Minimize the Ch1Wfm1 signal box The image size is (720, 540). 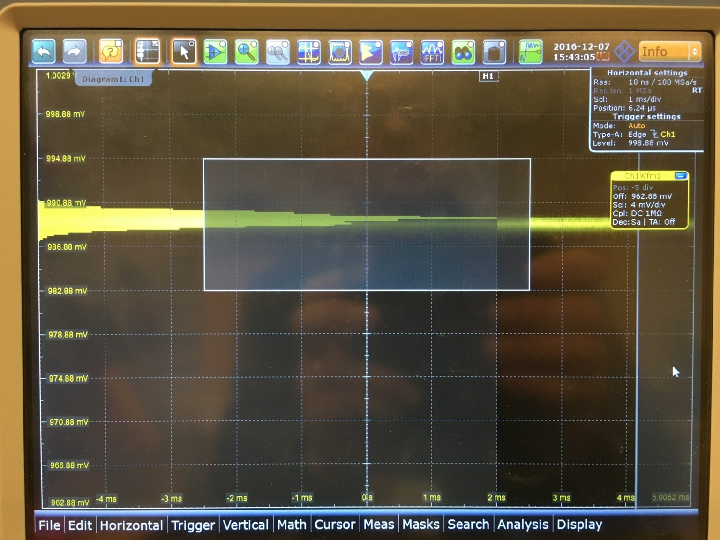[681, 176]
